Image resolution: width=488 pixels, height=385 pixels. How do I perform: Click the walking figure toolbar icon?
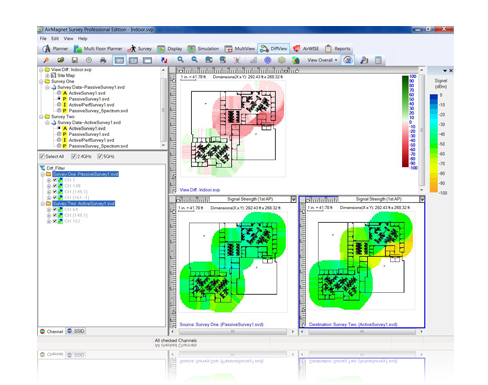237,60
